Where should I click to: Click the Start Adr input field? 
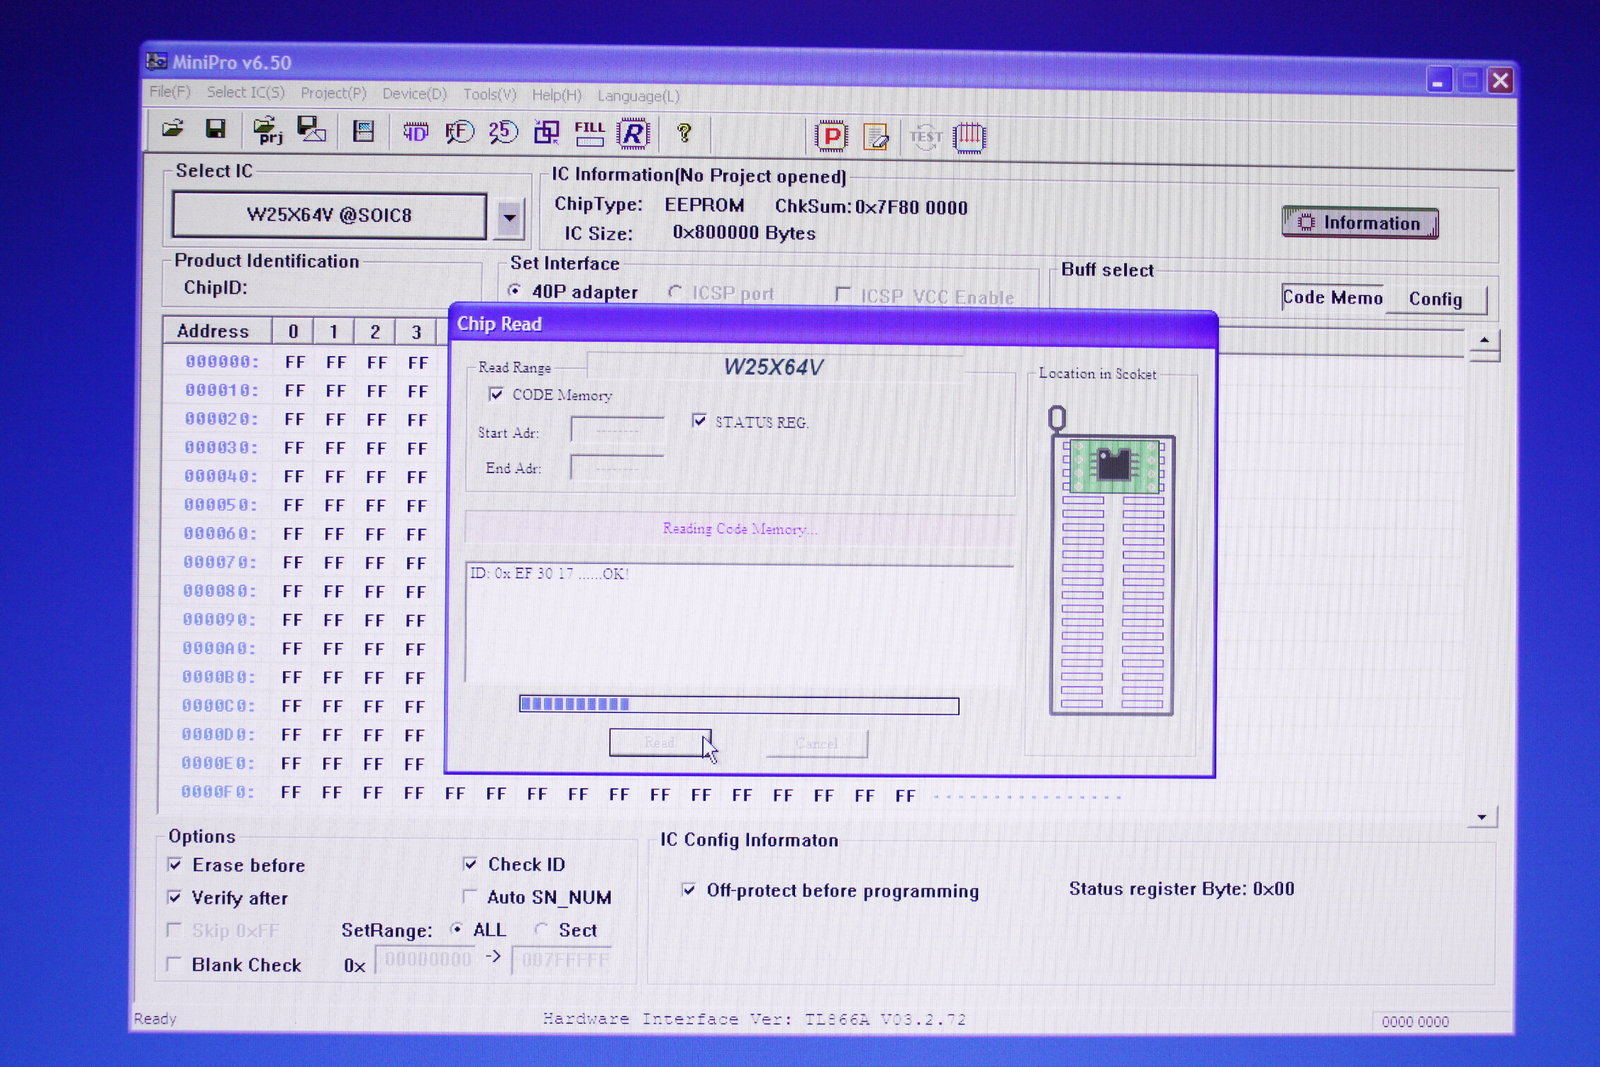coord(617,431)
